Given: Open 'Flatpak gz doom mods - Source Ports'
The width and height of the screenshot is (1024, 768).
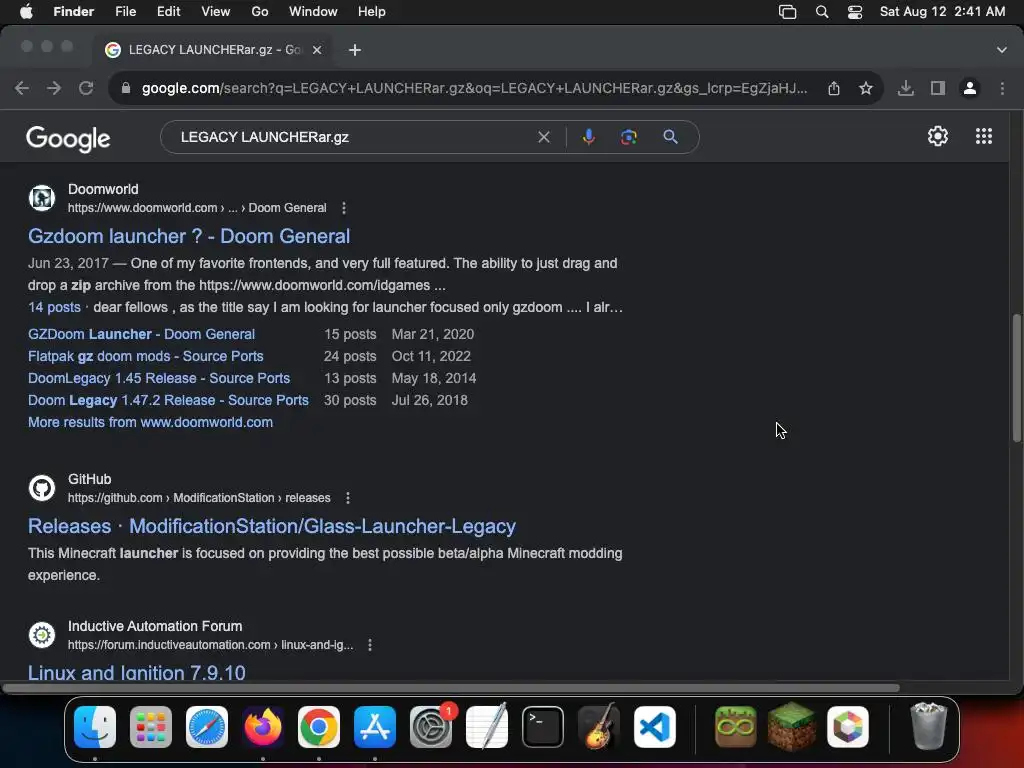Looking at the screenshot, I should point(146,357).
